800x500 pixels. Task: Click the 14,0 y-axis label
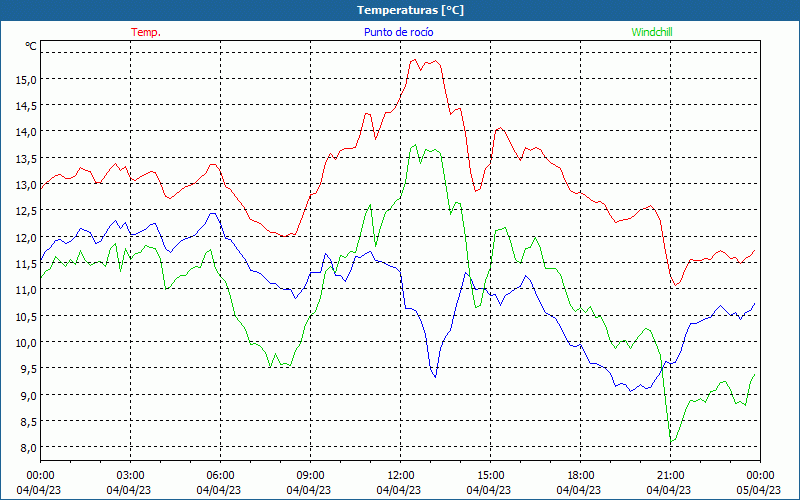26,132
